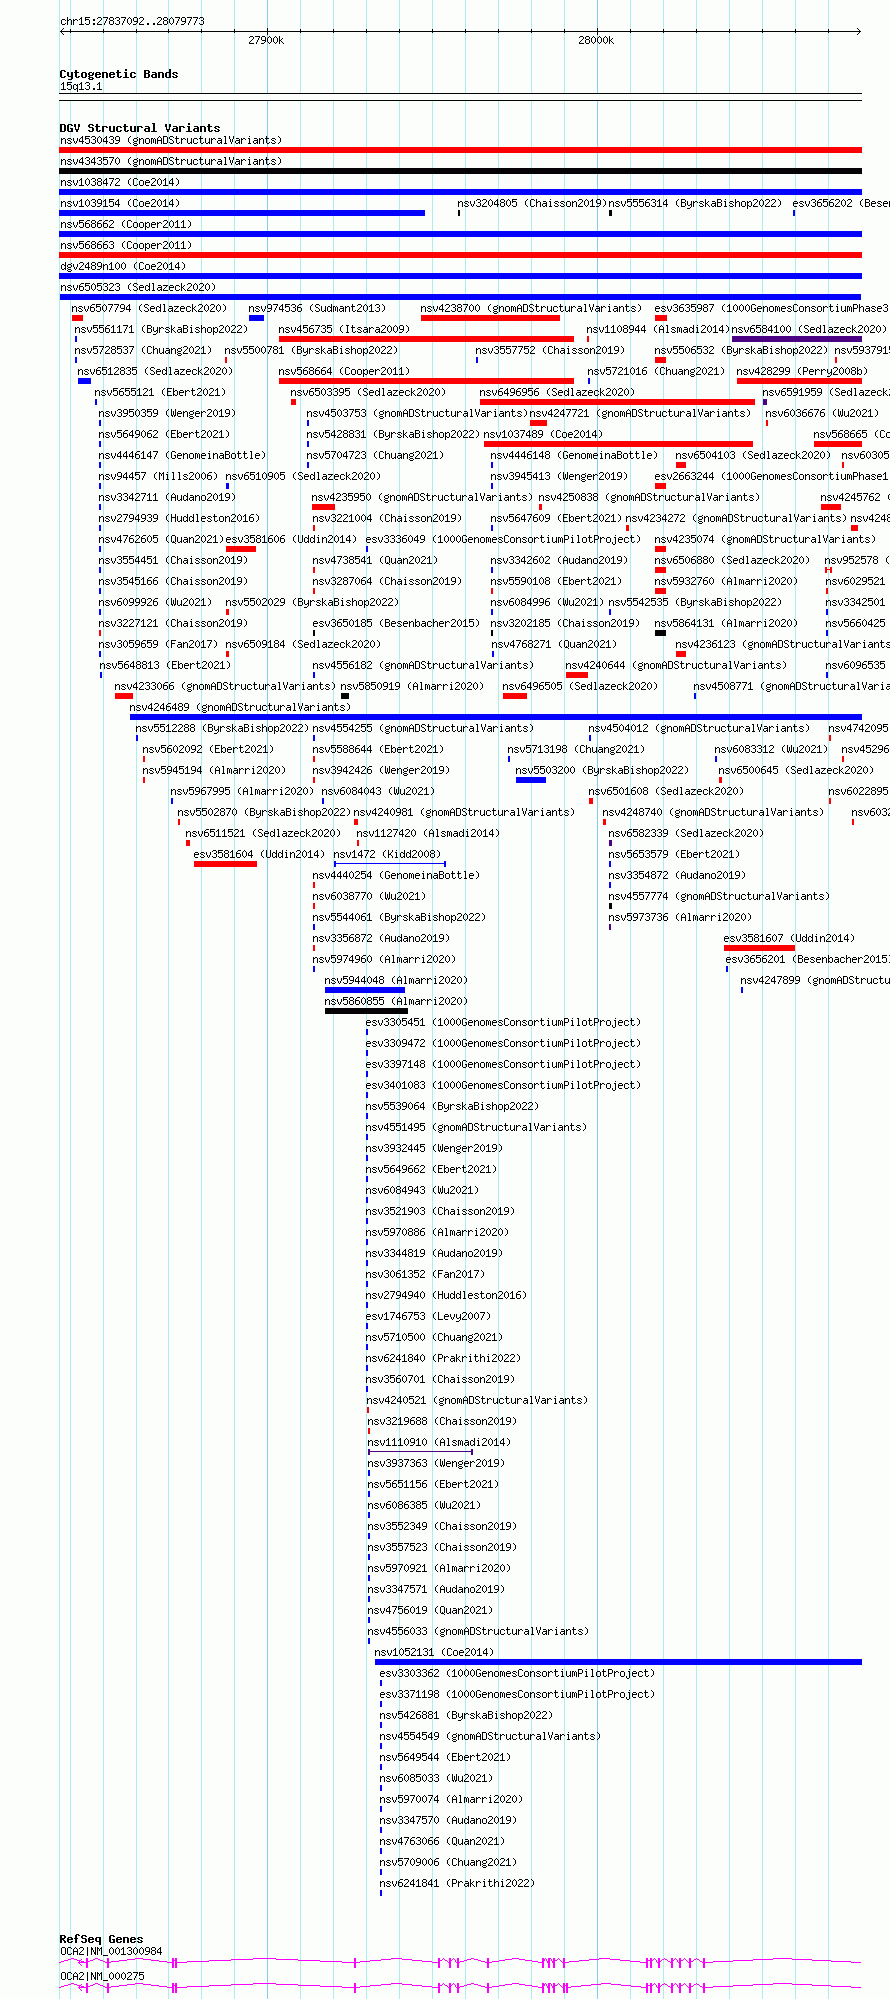Select label esv3650185 (Besenbacher2015)
This screenshot has height=1999, width=890.
pos(396,624)
